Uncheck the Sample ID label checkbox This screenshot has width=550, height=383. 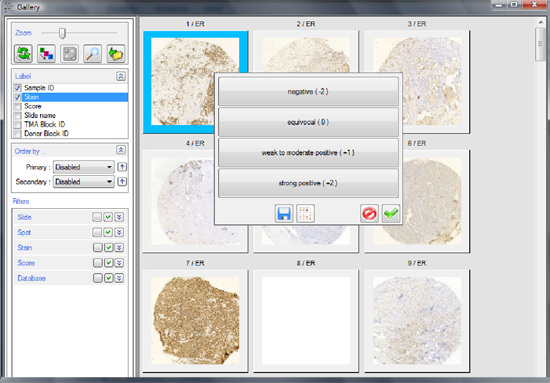pos(17,88)
